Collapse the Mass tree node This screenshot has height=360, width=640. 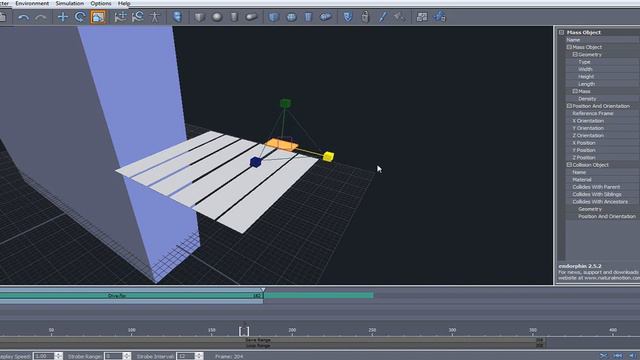575,91
